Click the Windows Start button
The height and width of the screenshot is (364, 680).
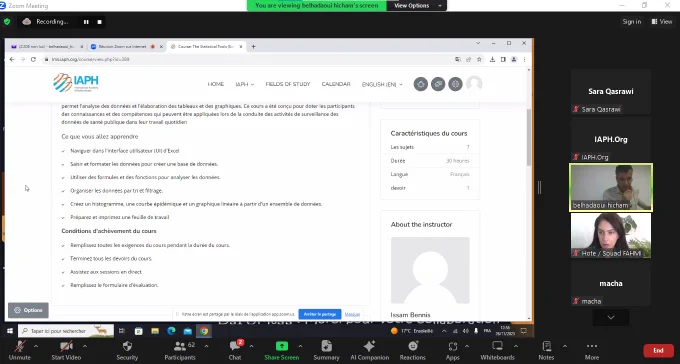click(10, 331)
